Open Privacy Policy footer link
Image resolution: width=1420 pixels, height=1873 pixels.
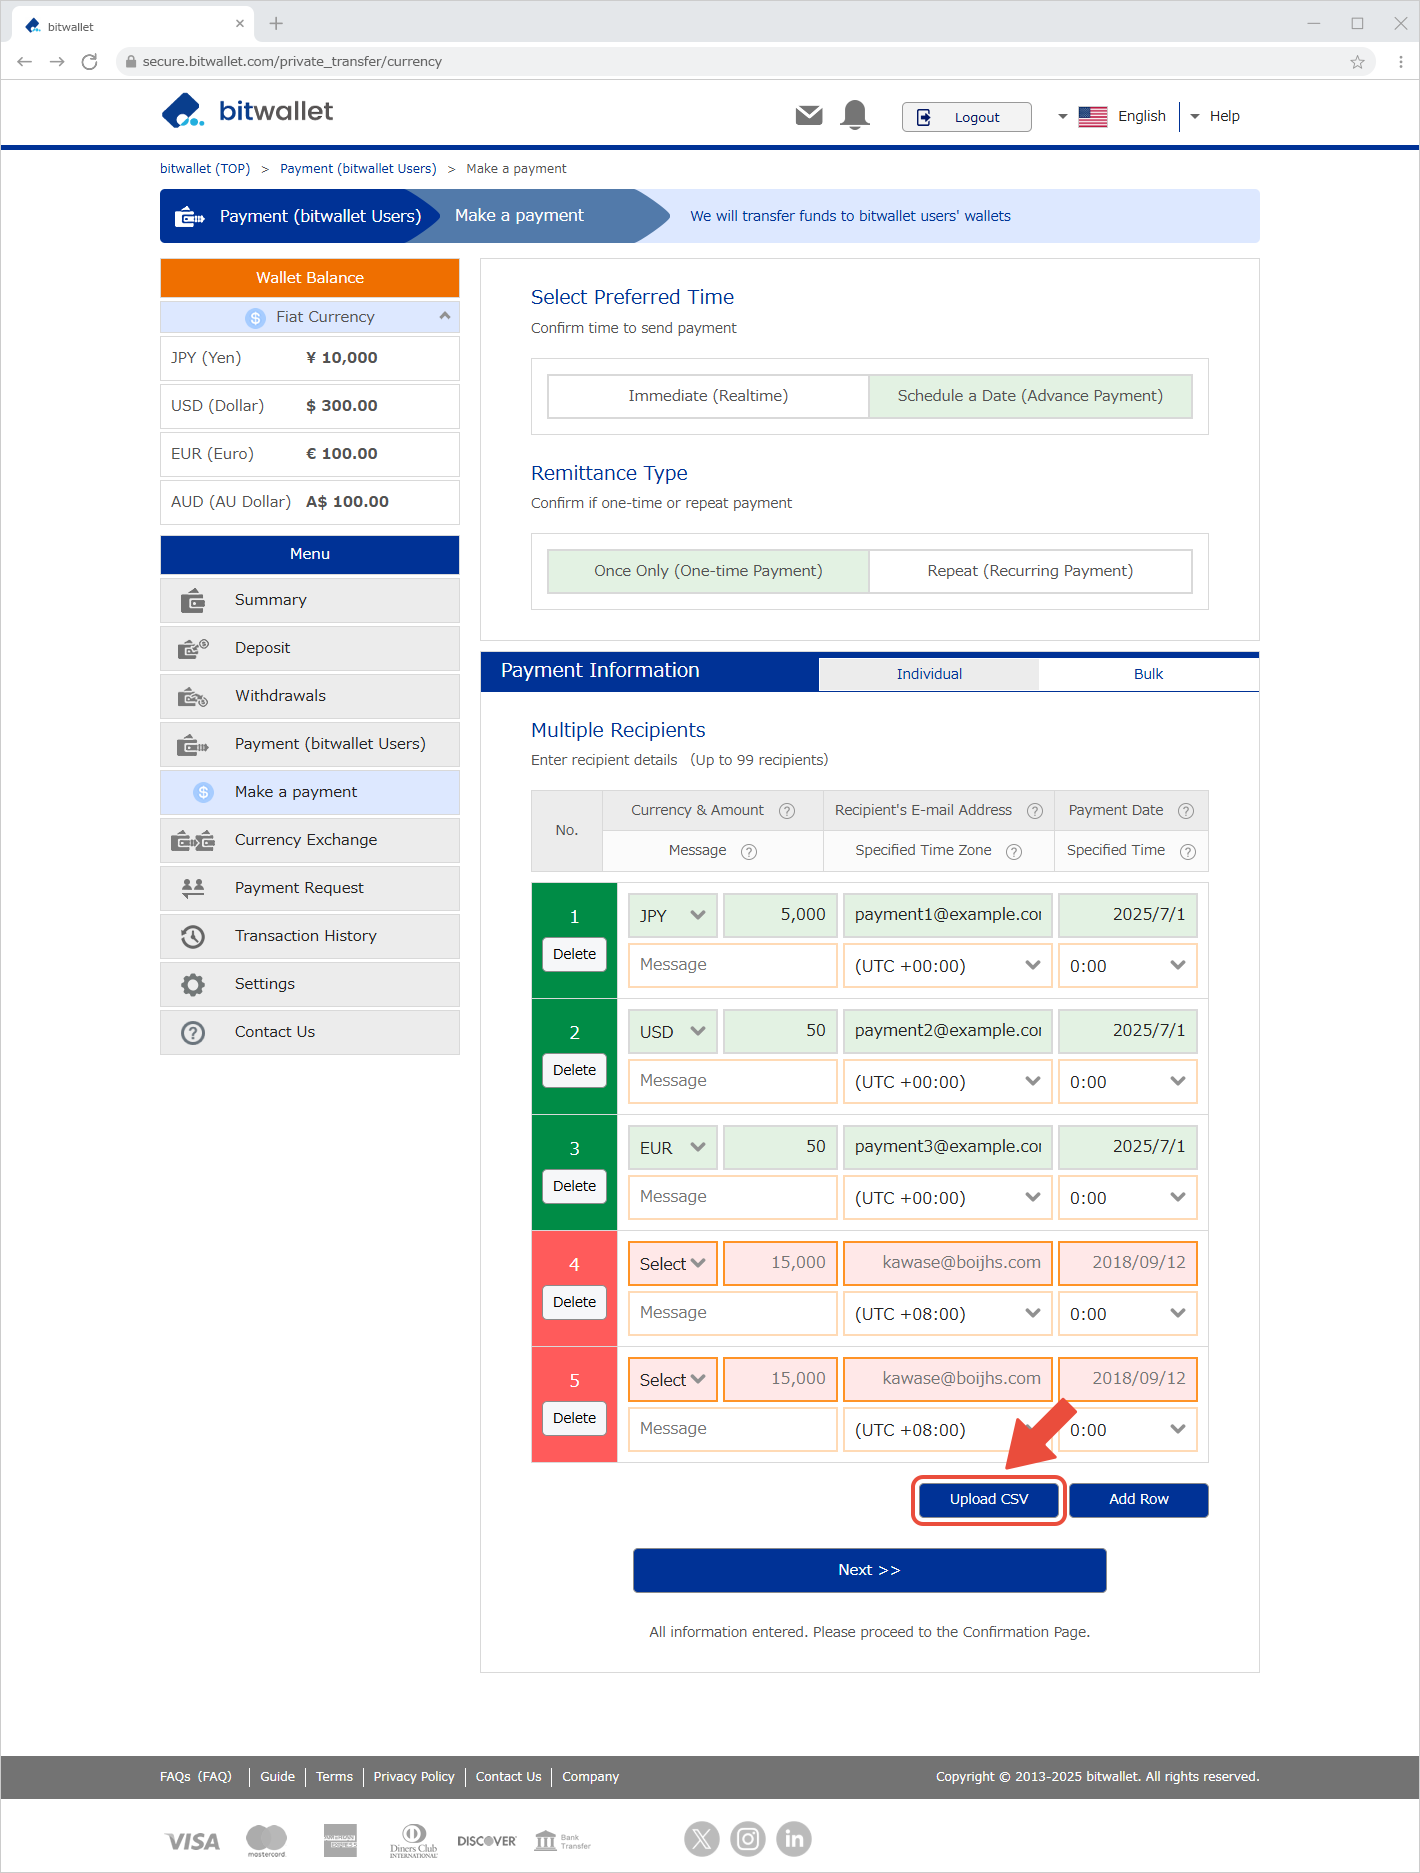tap(414, 1777)
